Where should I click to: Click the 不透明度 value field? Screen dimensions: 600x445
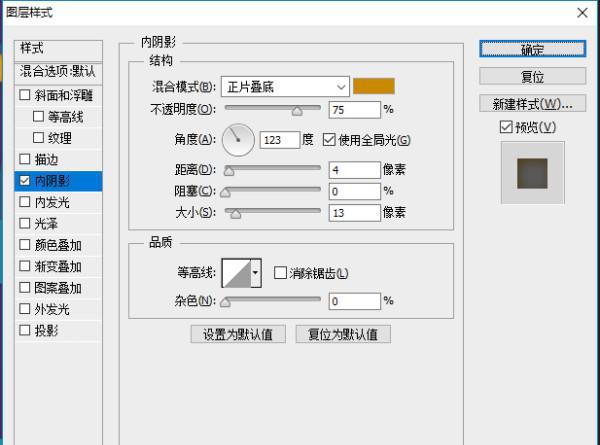tap(355, 110)
